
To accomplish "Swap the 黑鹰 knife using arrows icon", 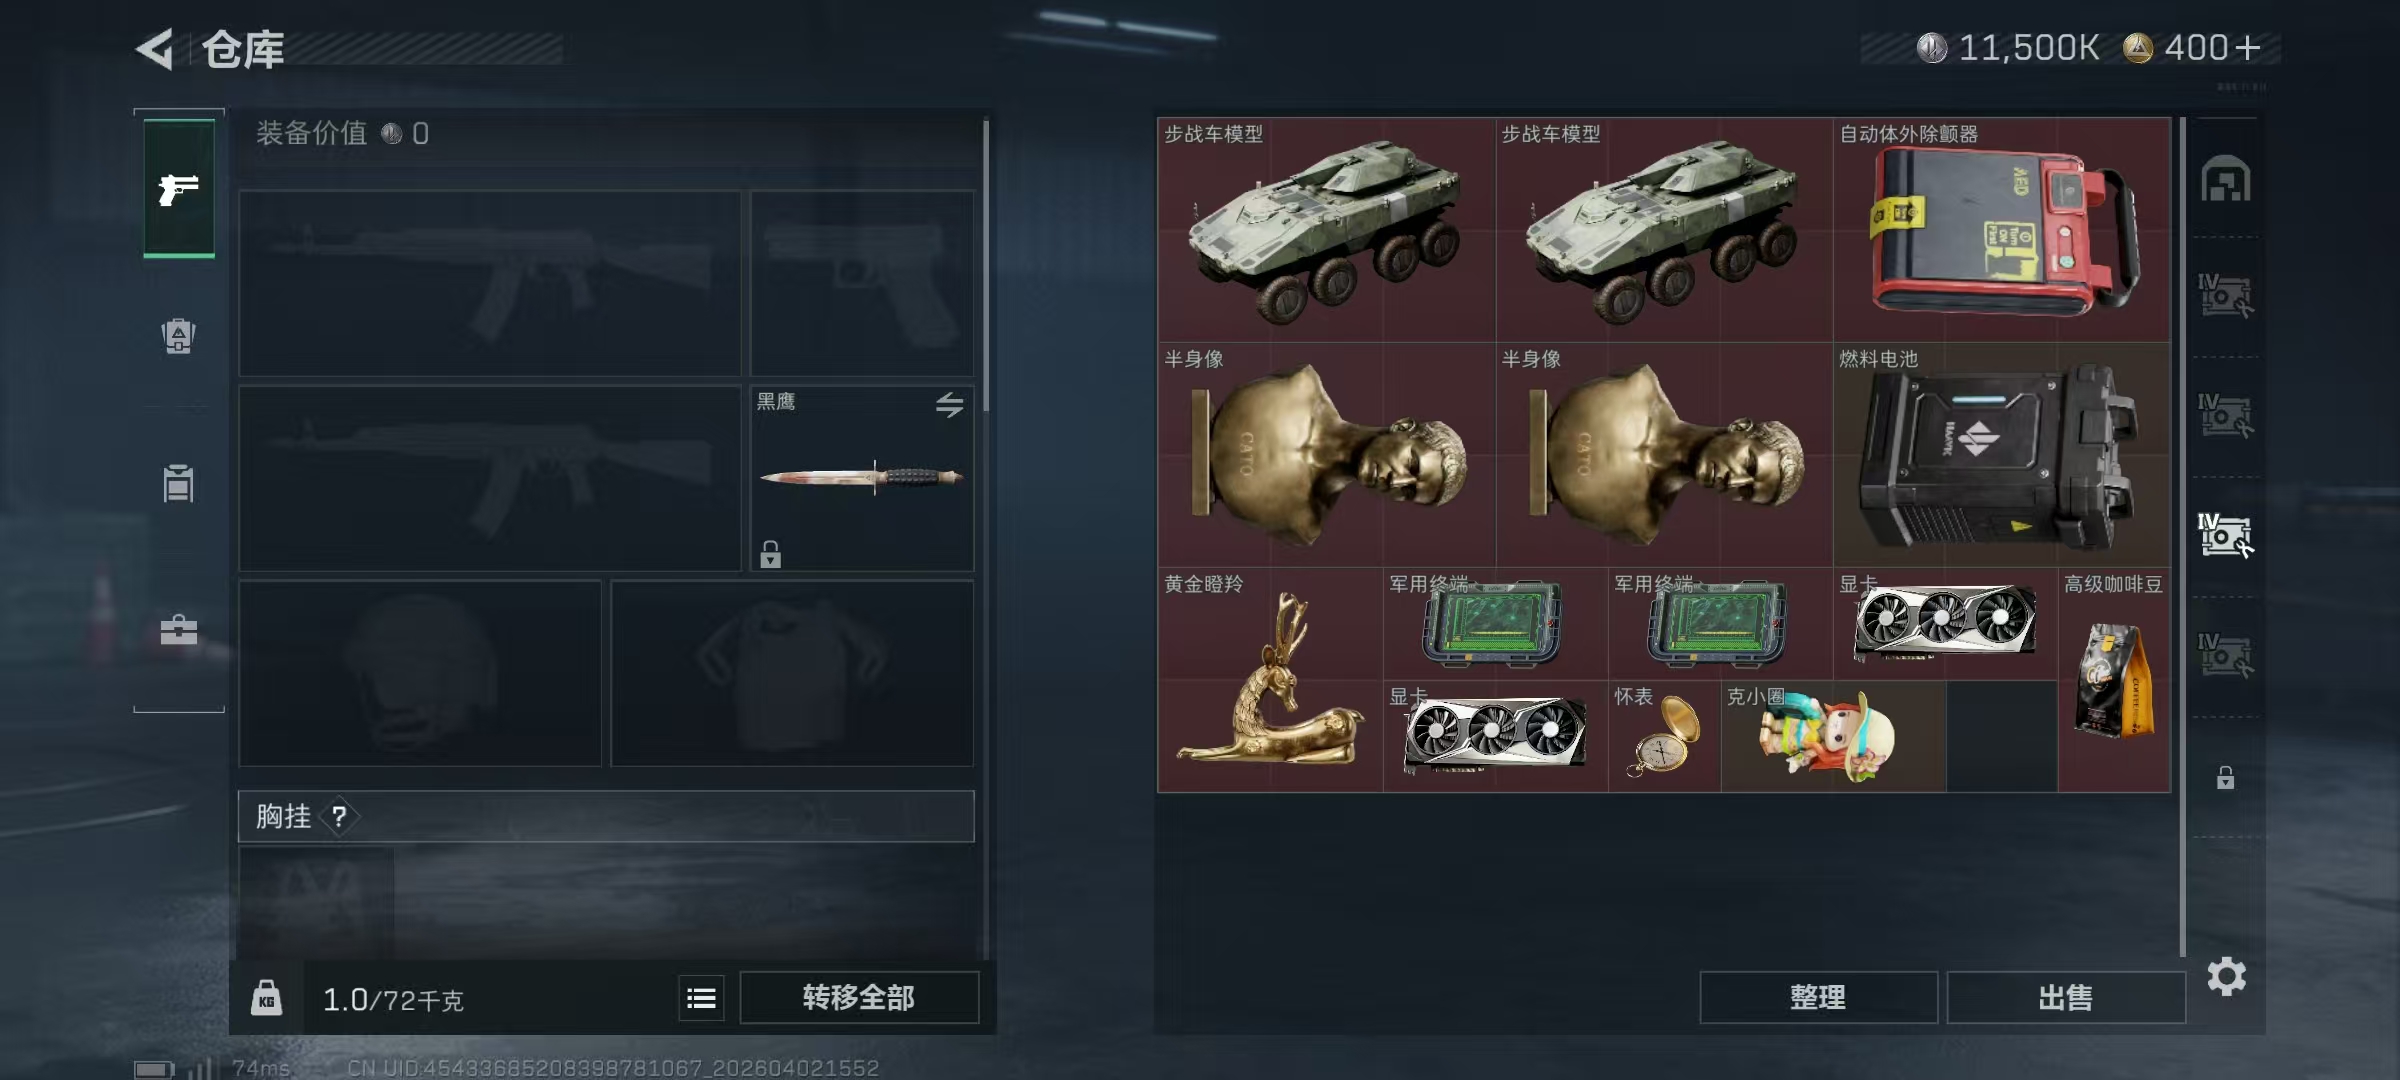I will pyautogui.click(x=949, y=404).
